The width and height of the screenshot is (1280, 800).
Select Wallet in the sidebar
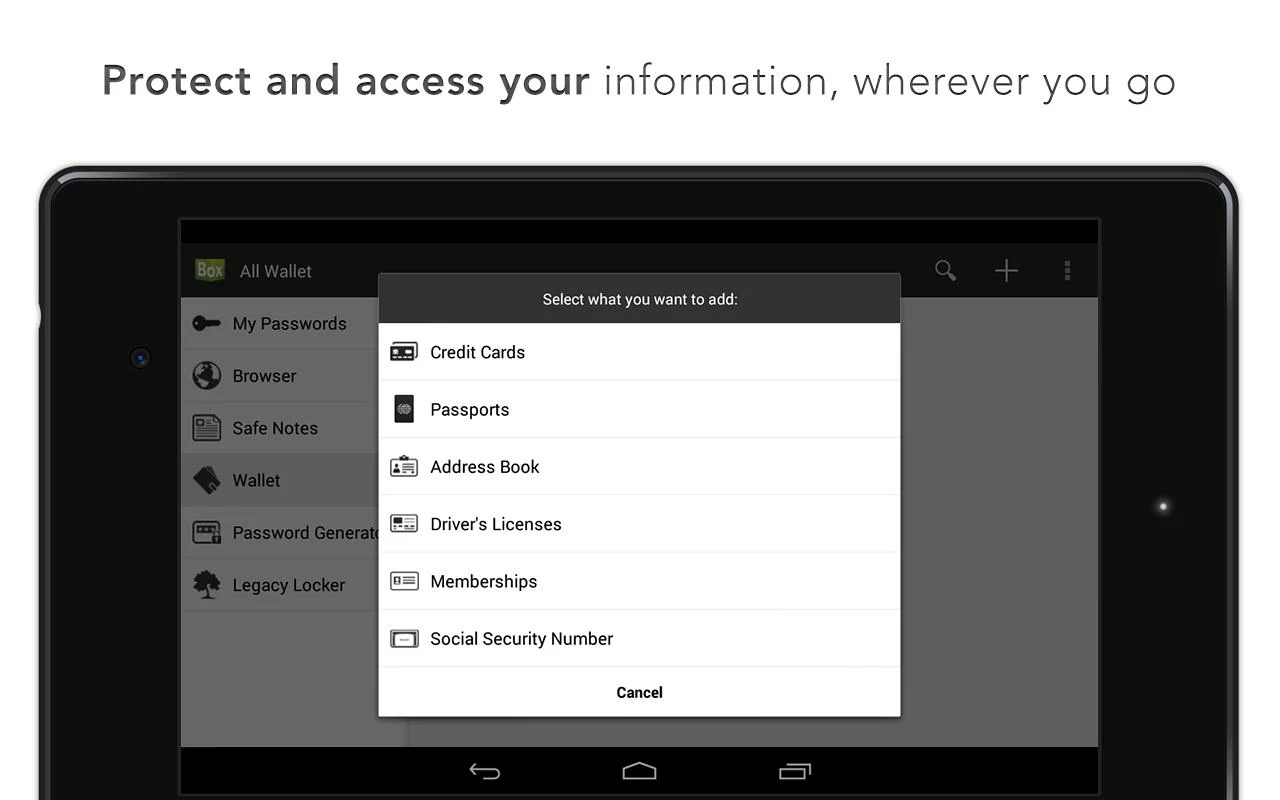click(x=280, y=480)
